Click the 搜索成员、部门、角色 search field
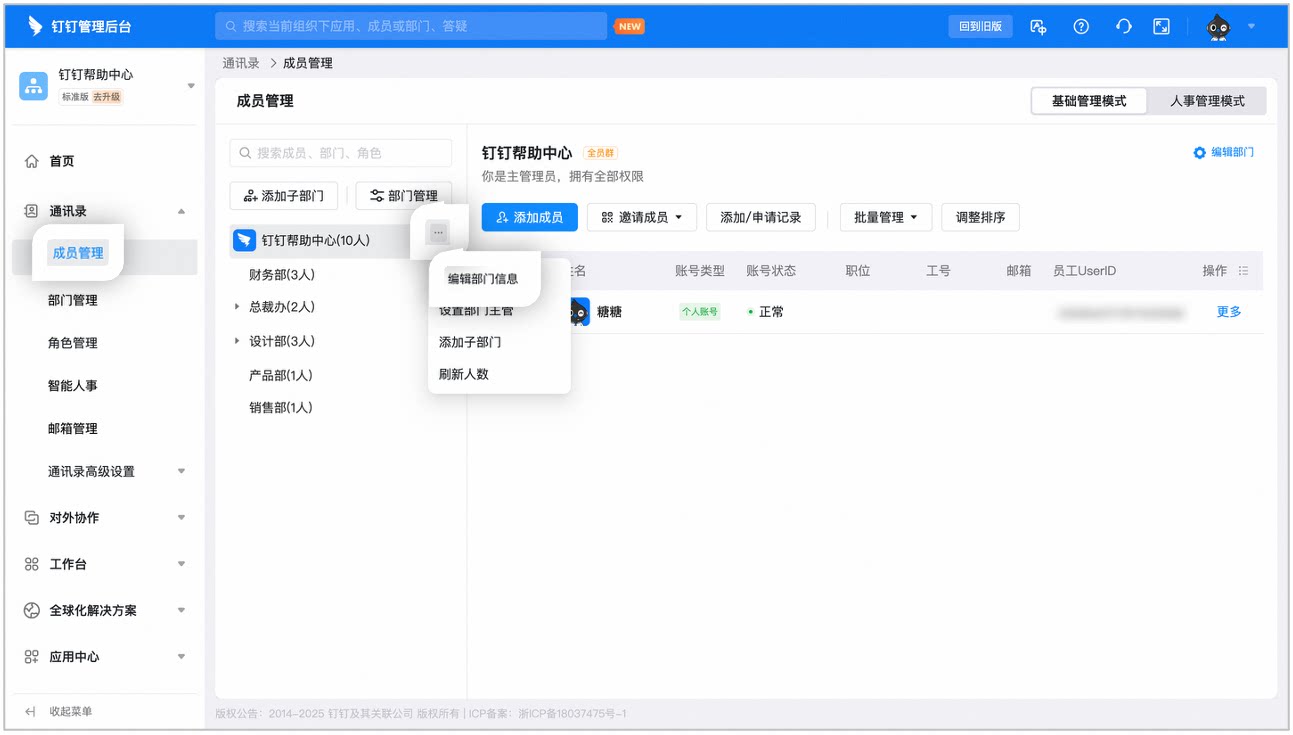 pyautogui.click(x=341, y=153)
